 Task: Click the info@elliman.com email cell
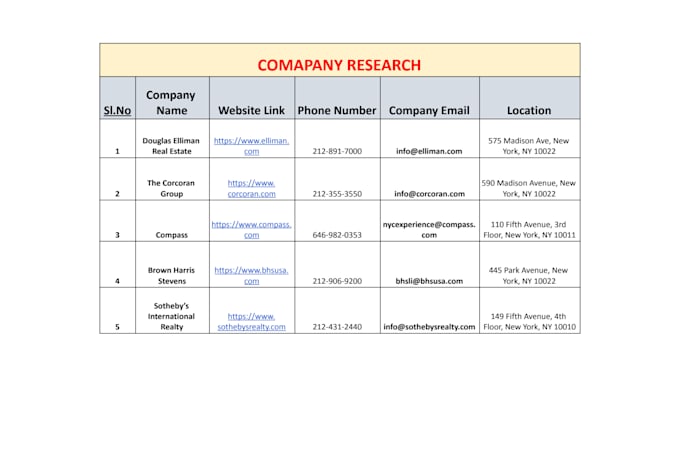[430, 138]
